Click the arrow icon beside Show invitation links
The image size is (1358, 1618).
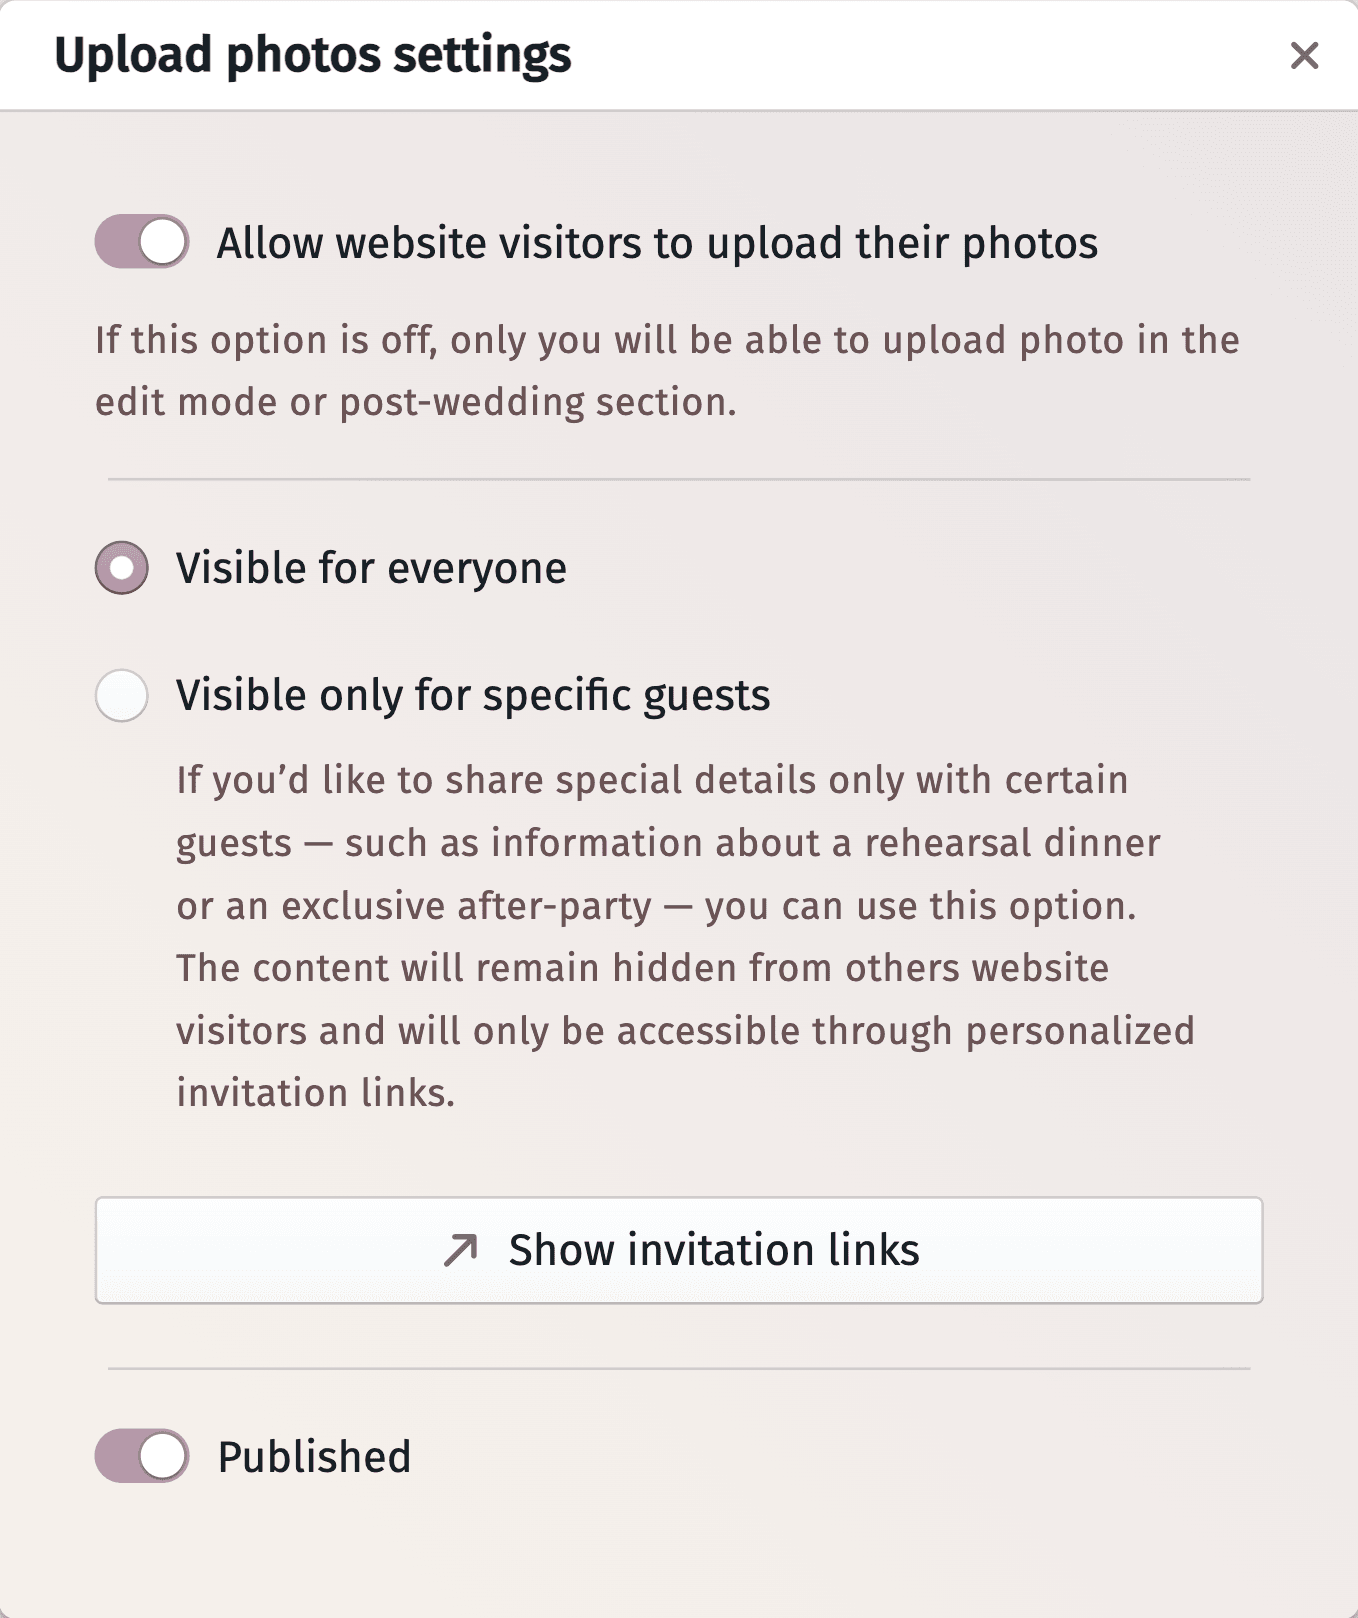click(x=461, y=1250)
